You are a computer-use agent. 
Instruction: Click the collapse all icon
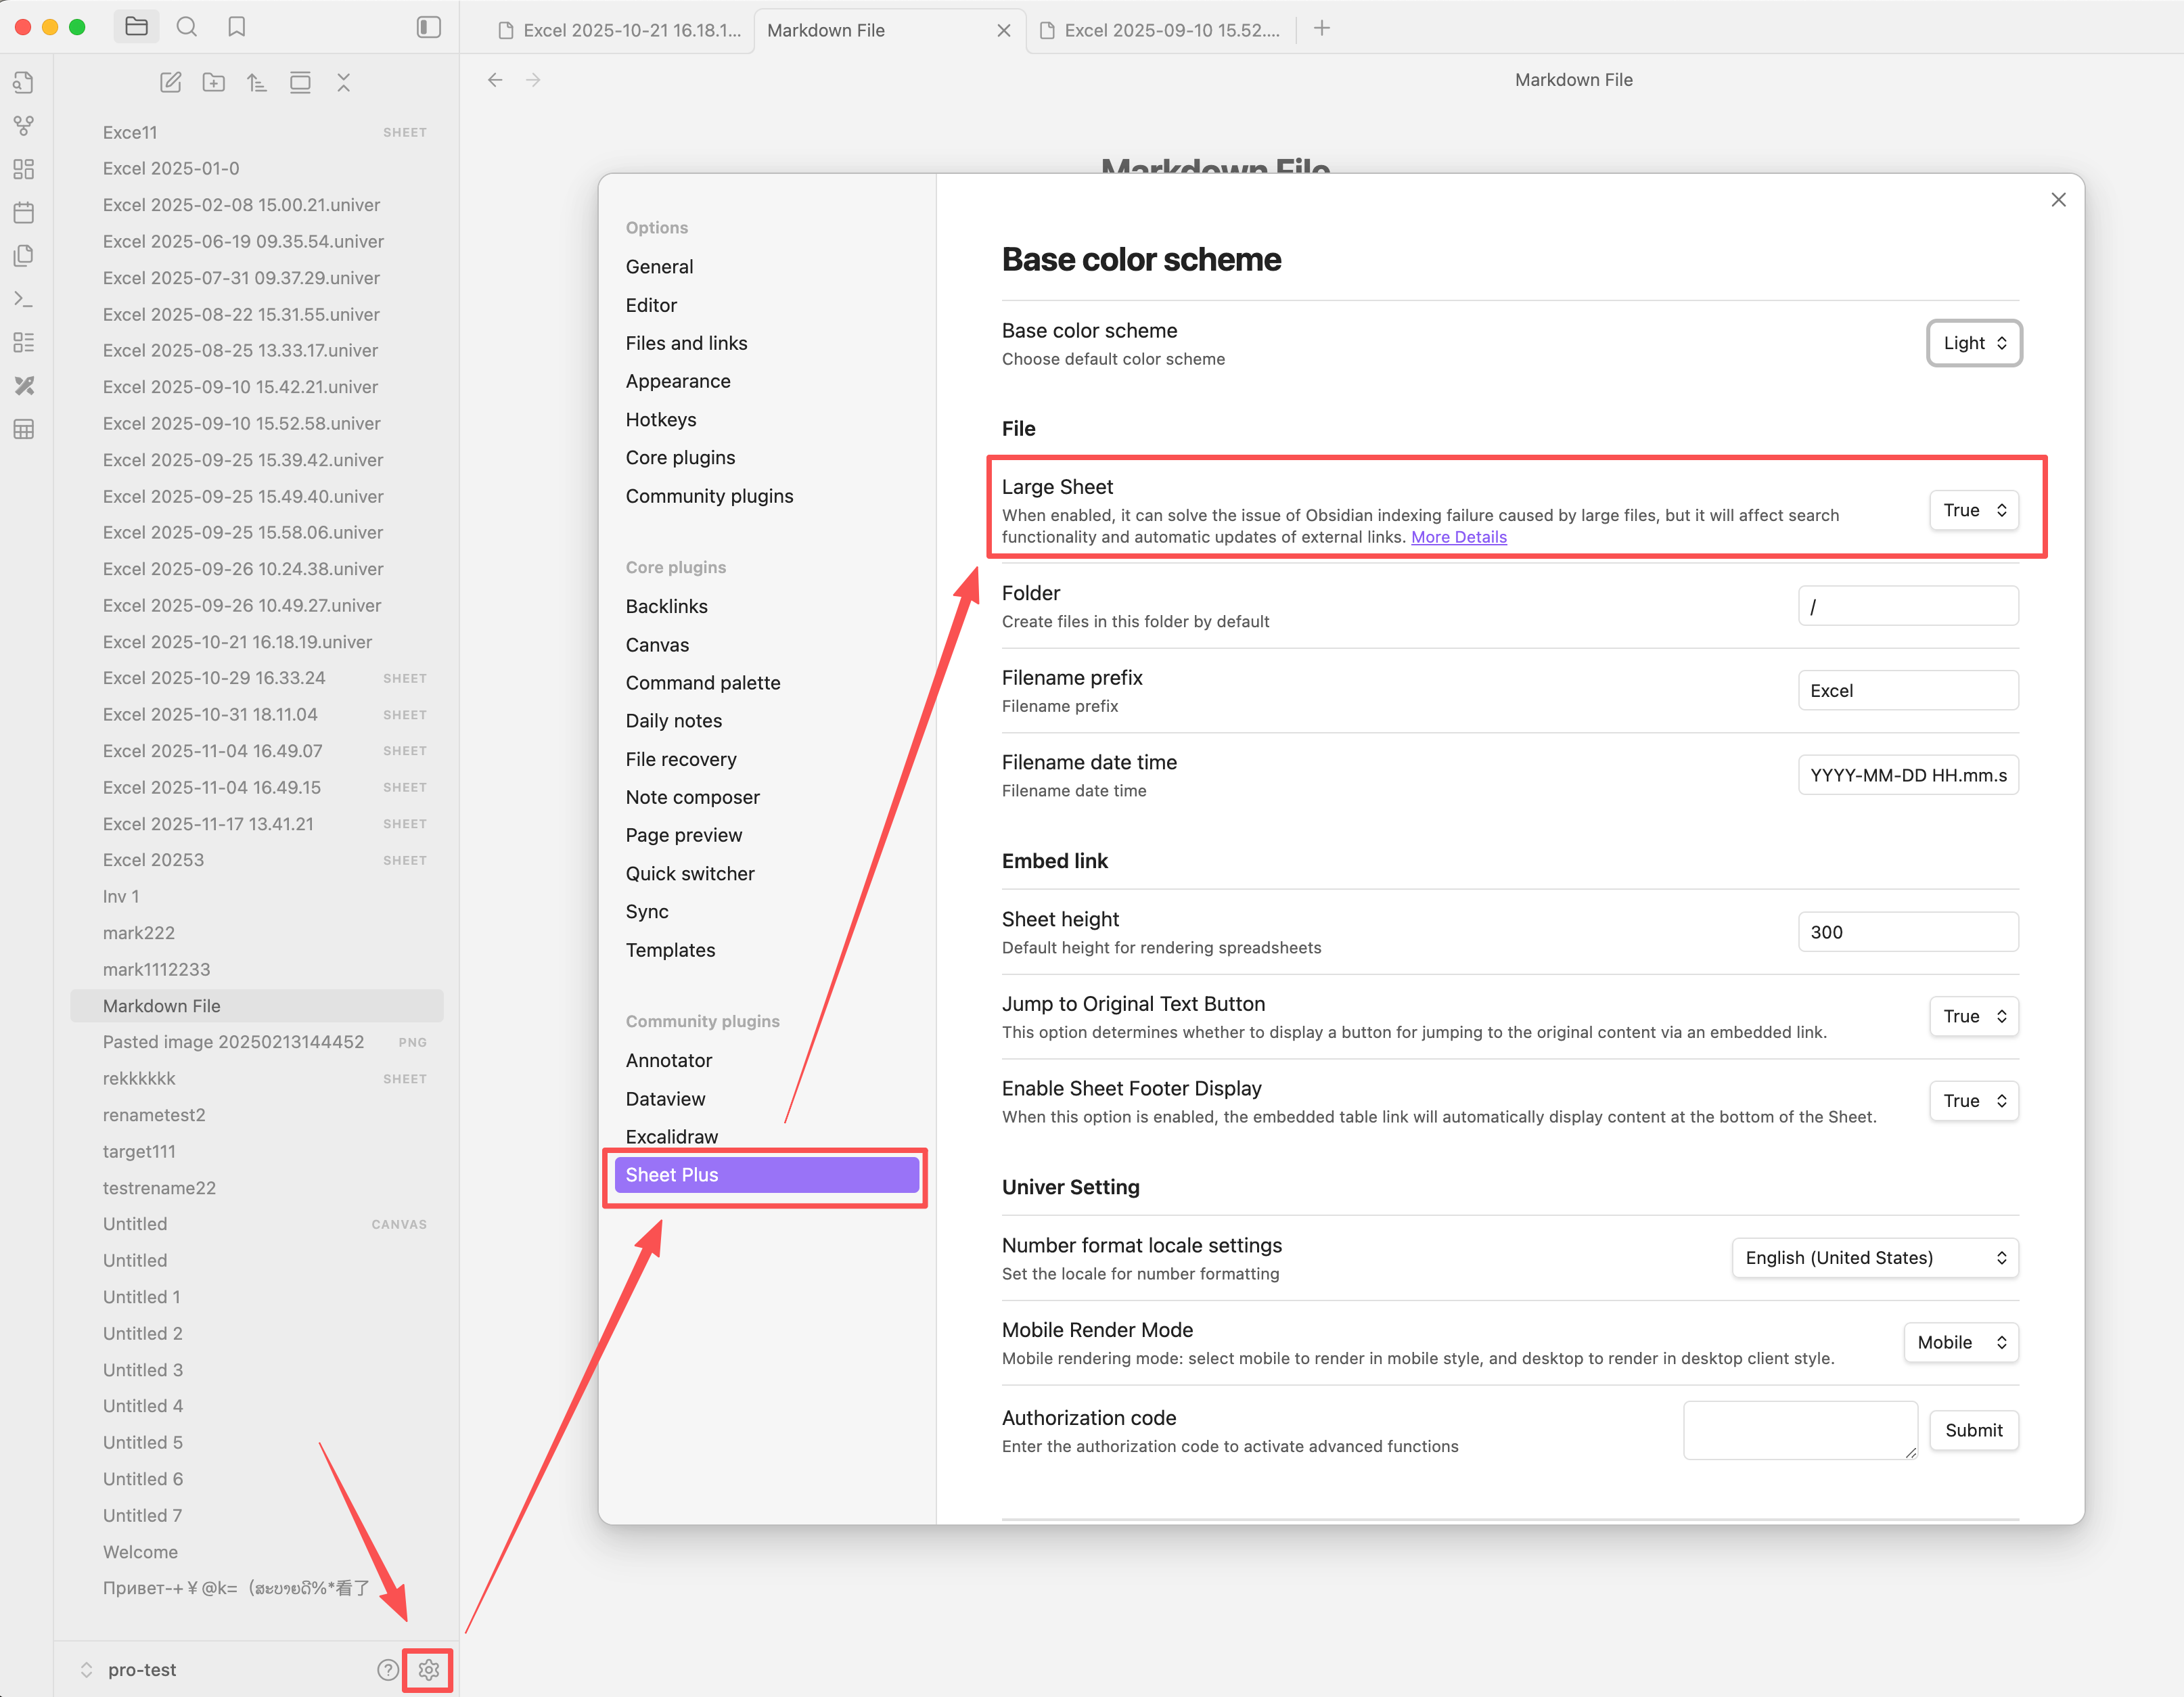pos(343,83)
